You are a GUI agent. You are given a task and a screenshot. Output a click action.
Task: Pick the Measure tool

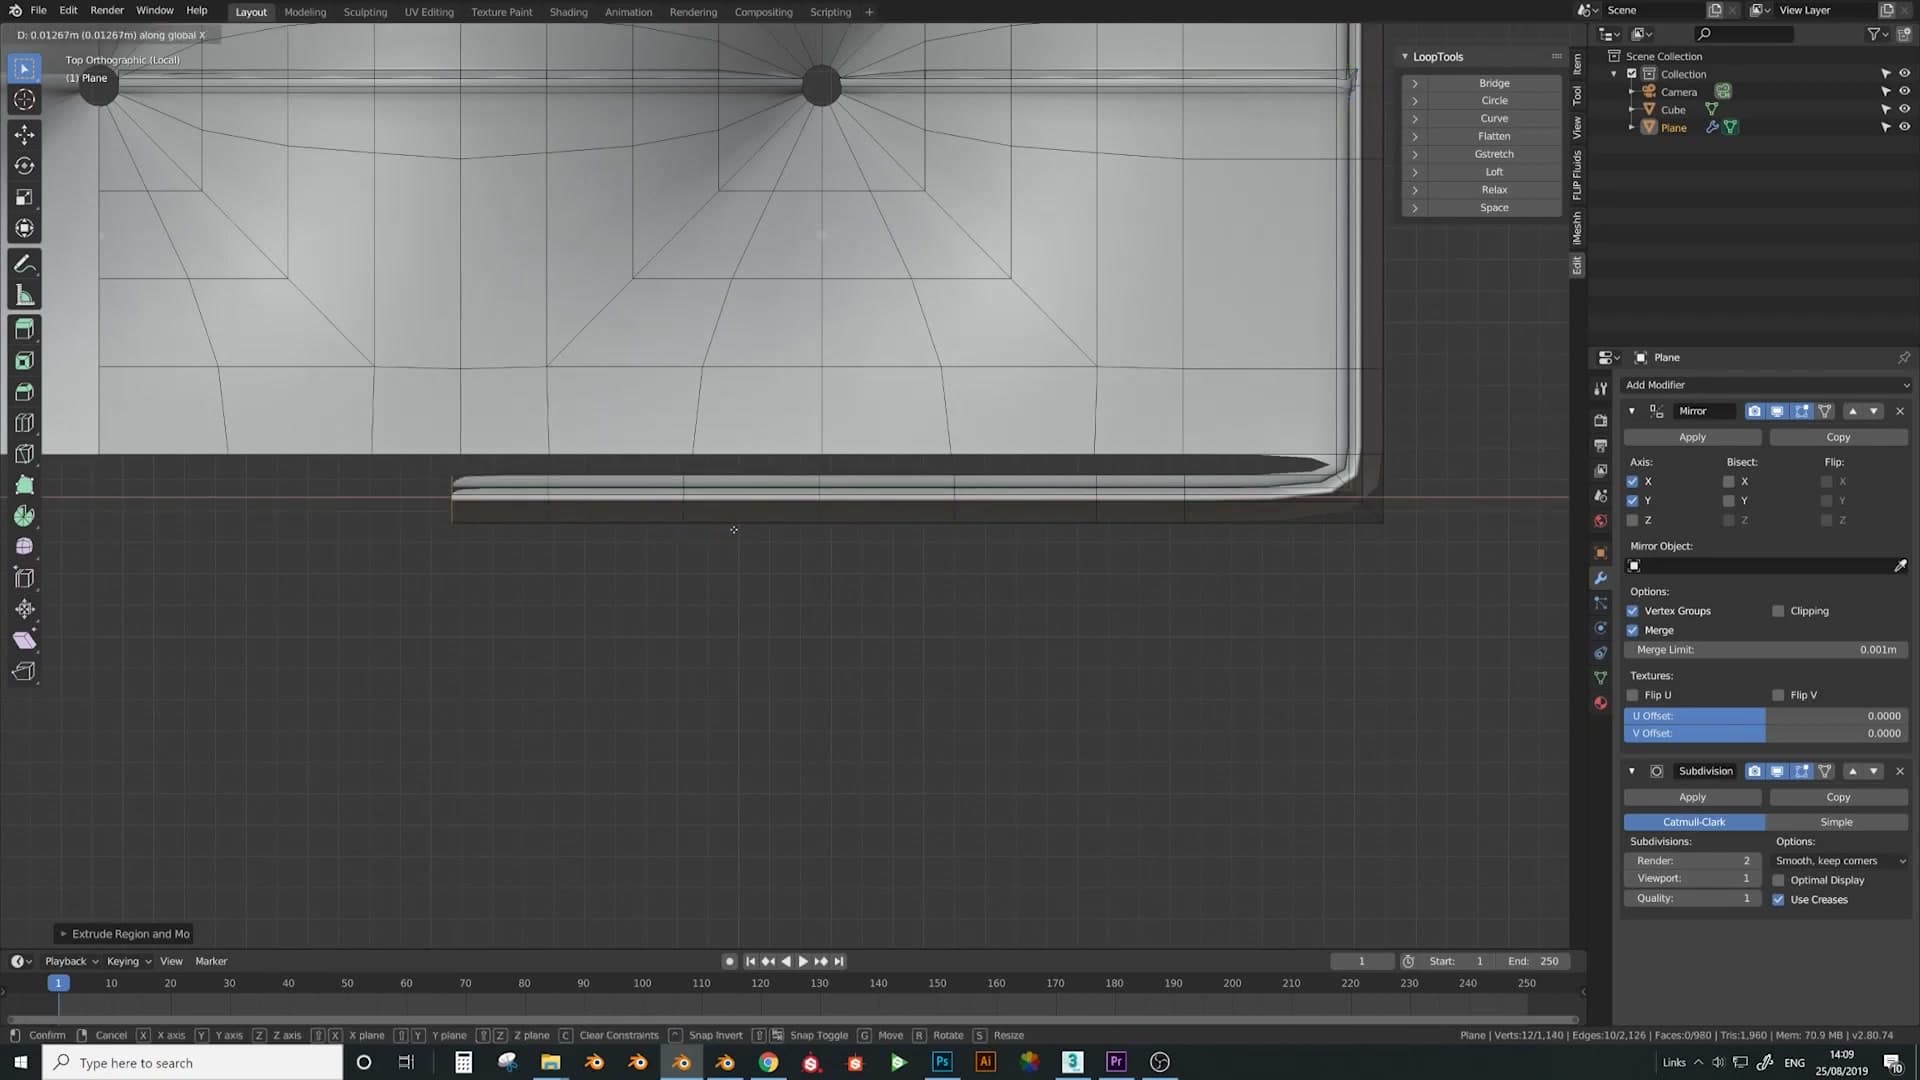coord(25,295)
